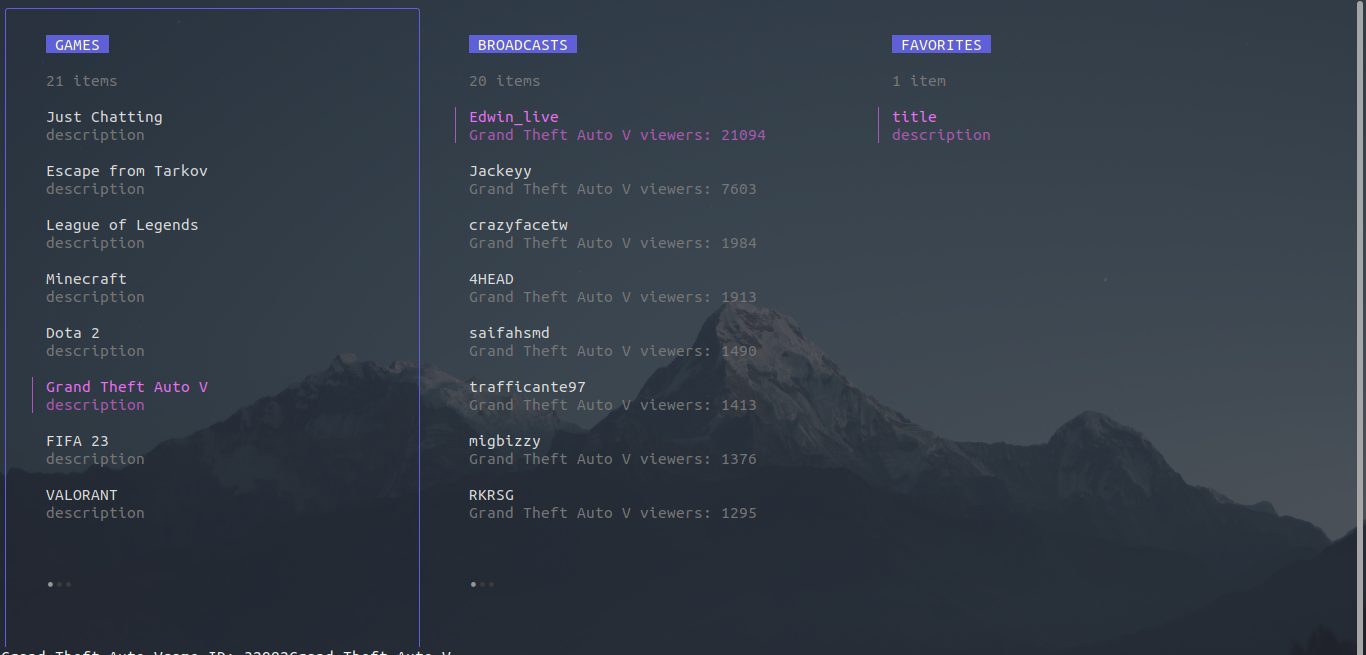Select the GAMES panel header

coord(77,45)
